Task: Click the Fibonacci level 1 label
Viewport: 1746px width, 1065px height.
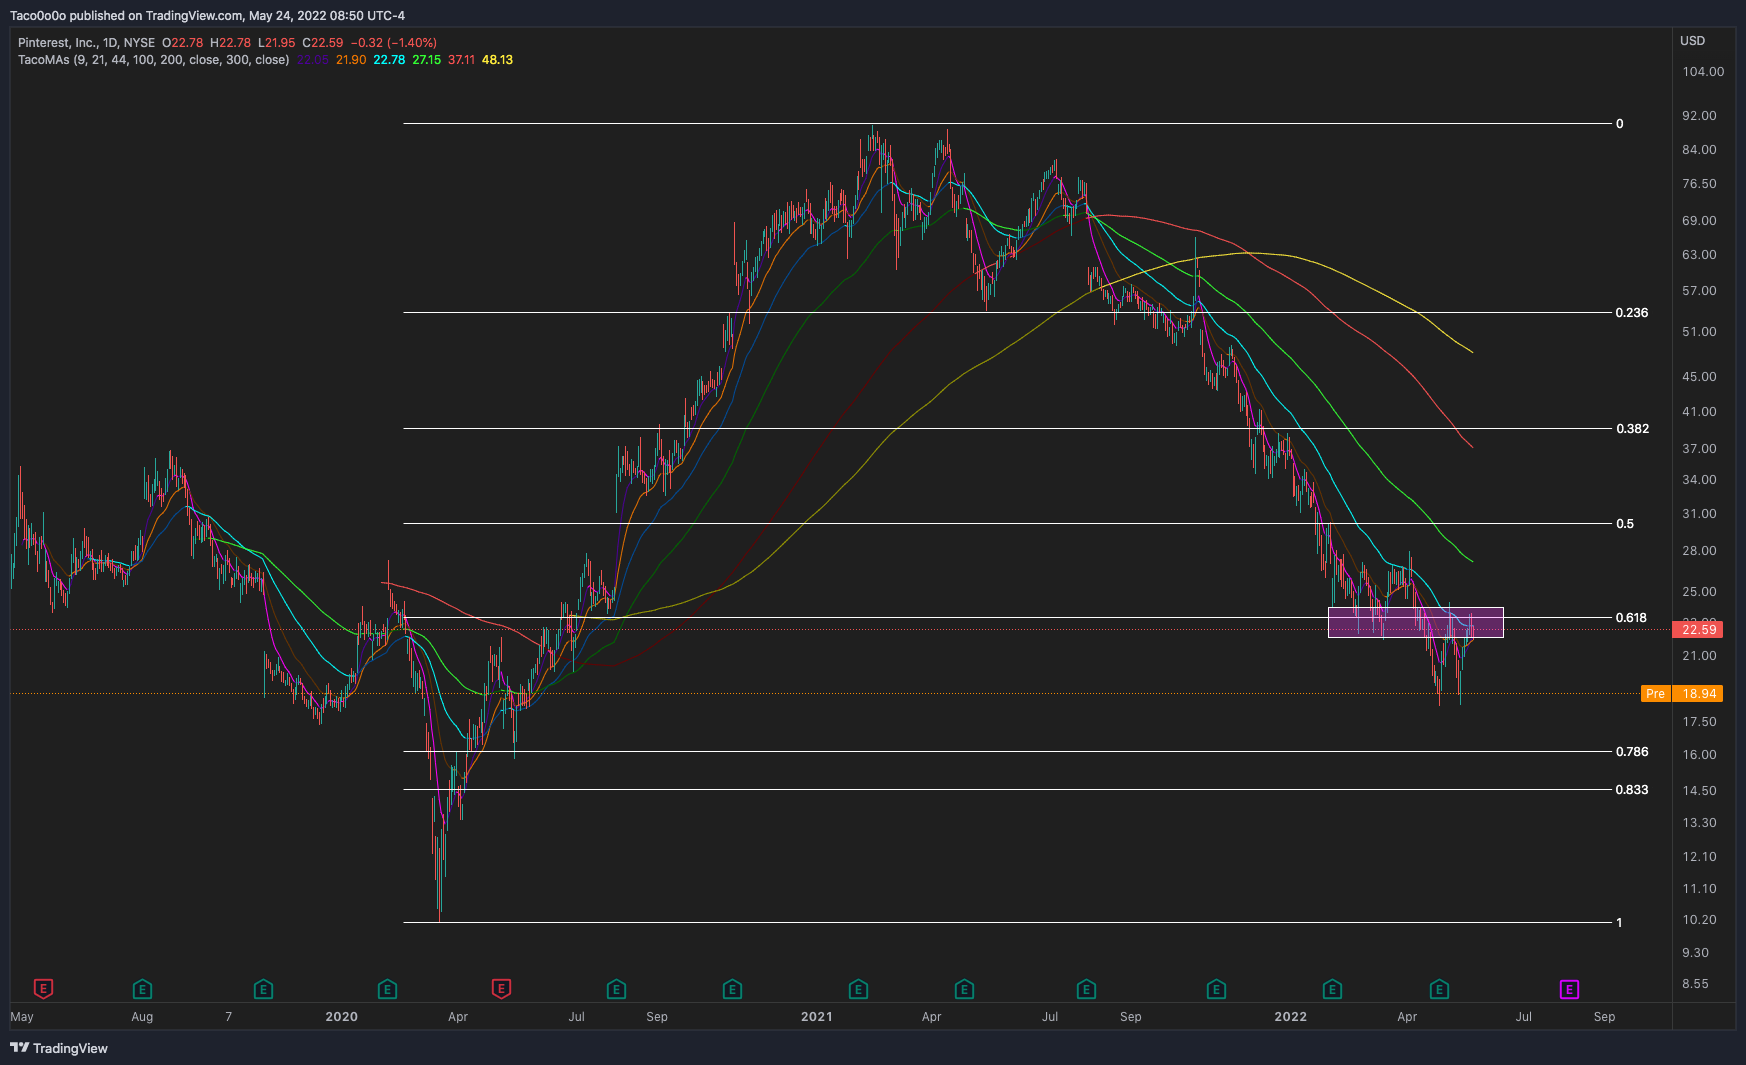Action: click(1620, 923)
